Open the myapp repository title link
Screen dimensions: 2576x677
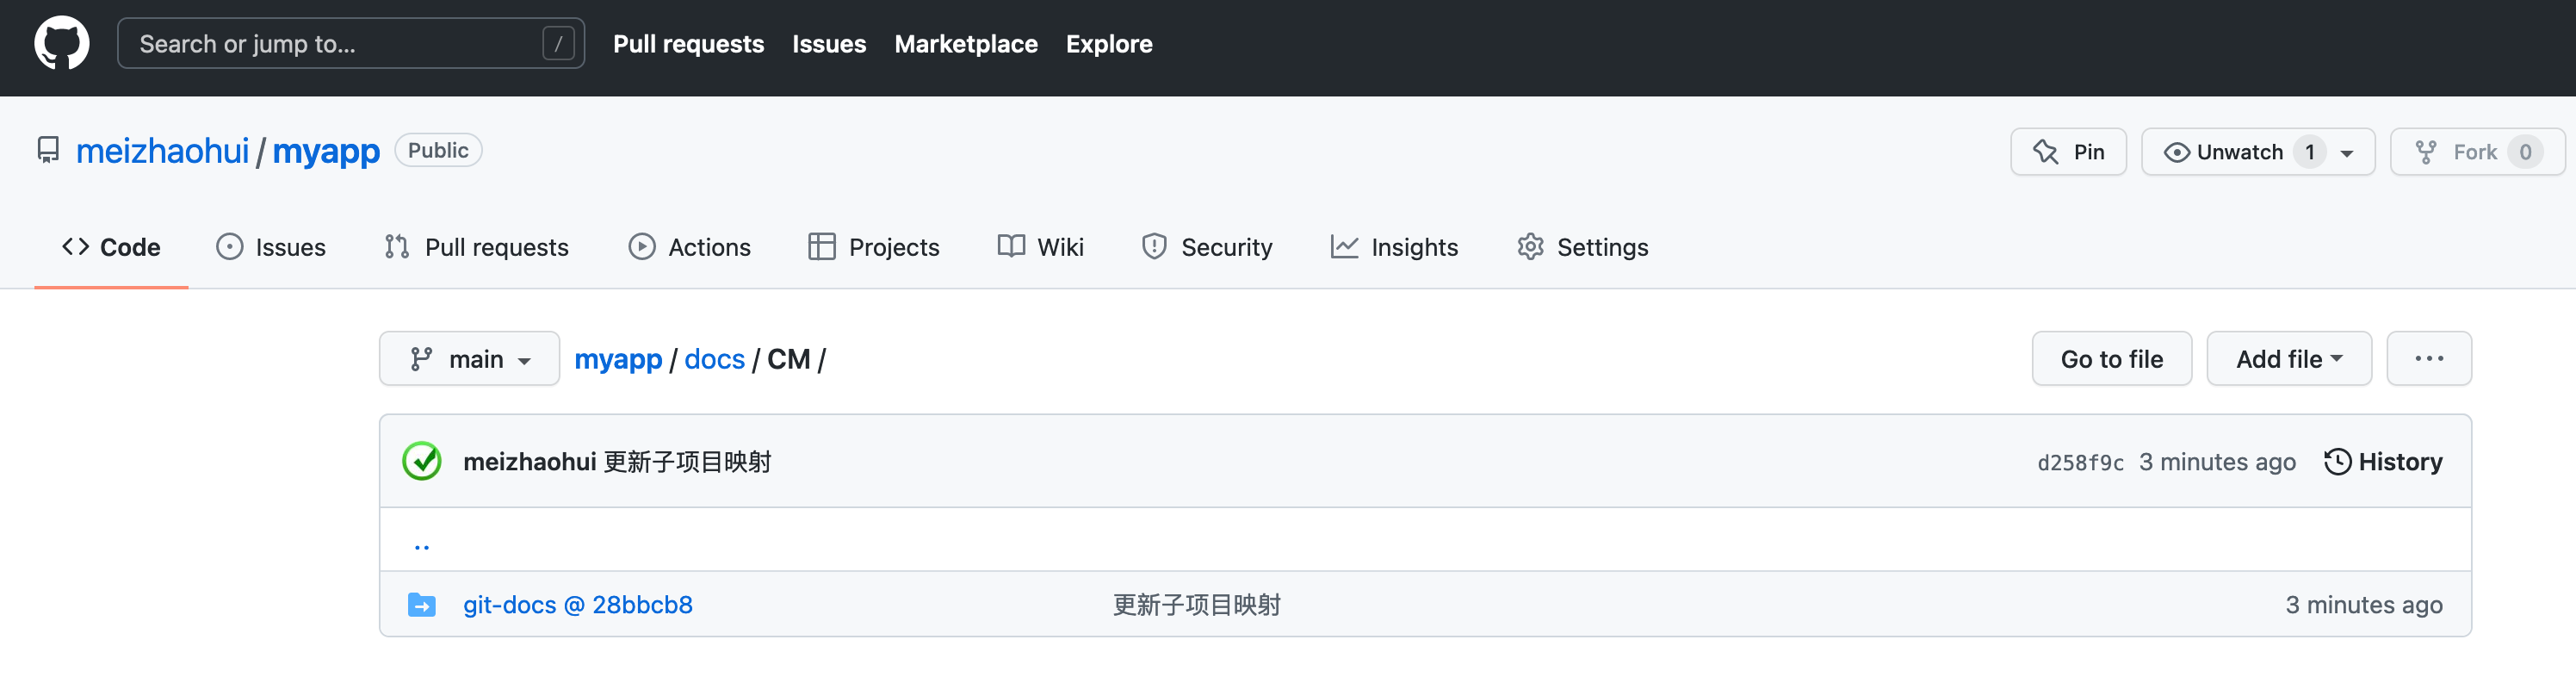(326, 151)
